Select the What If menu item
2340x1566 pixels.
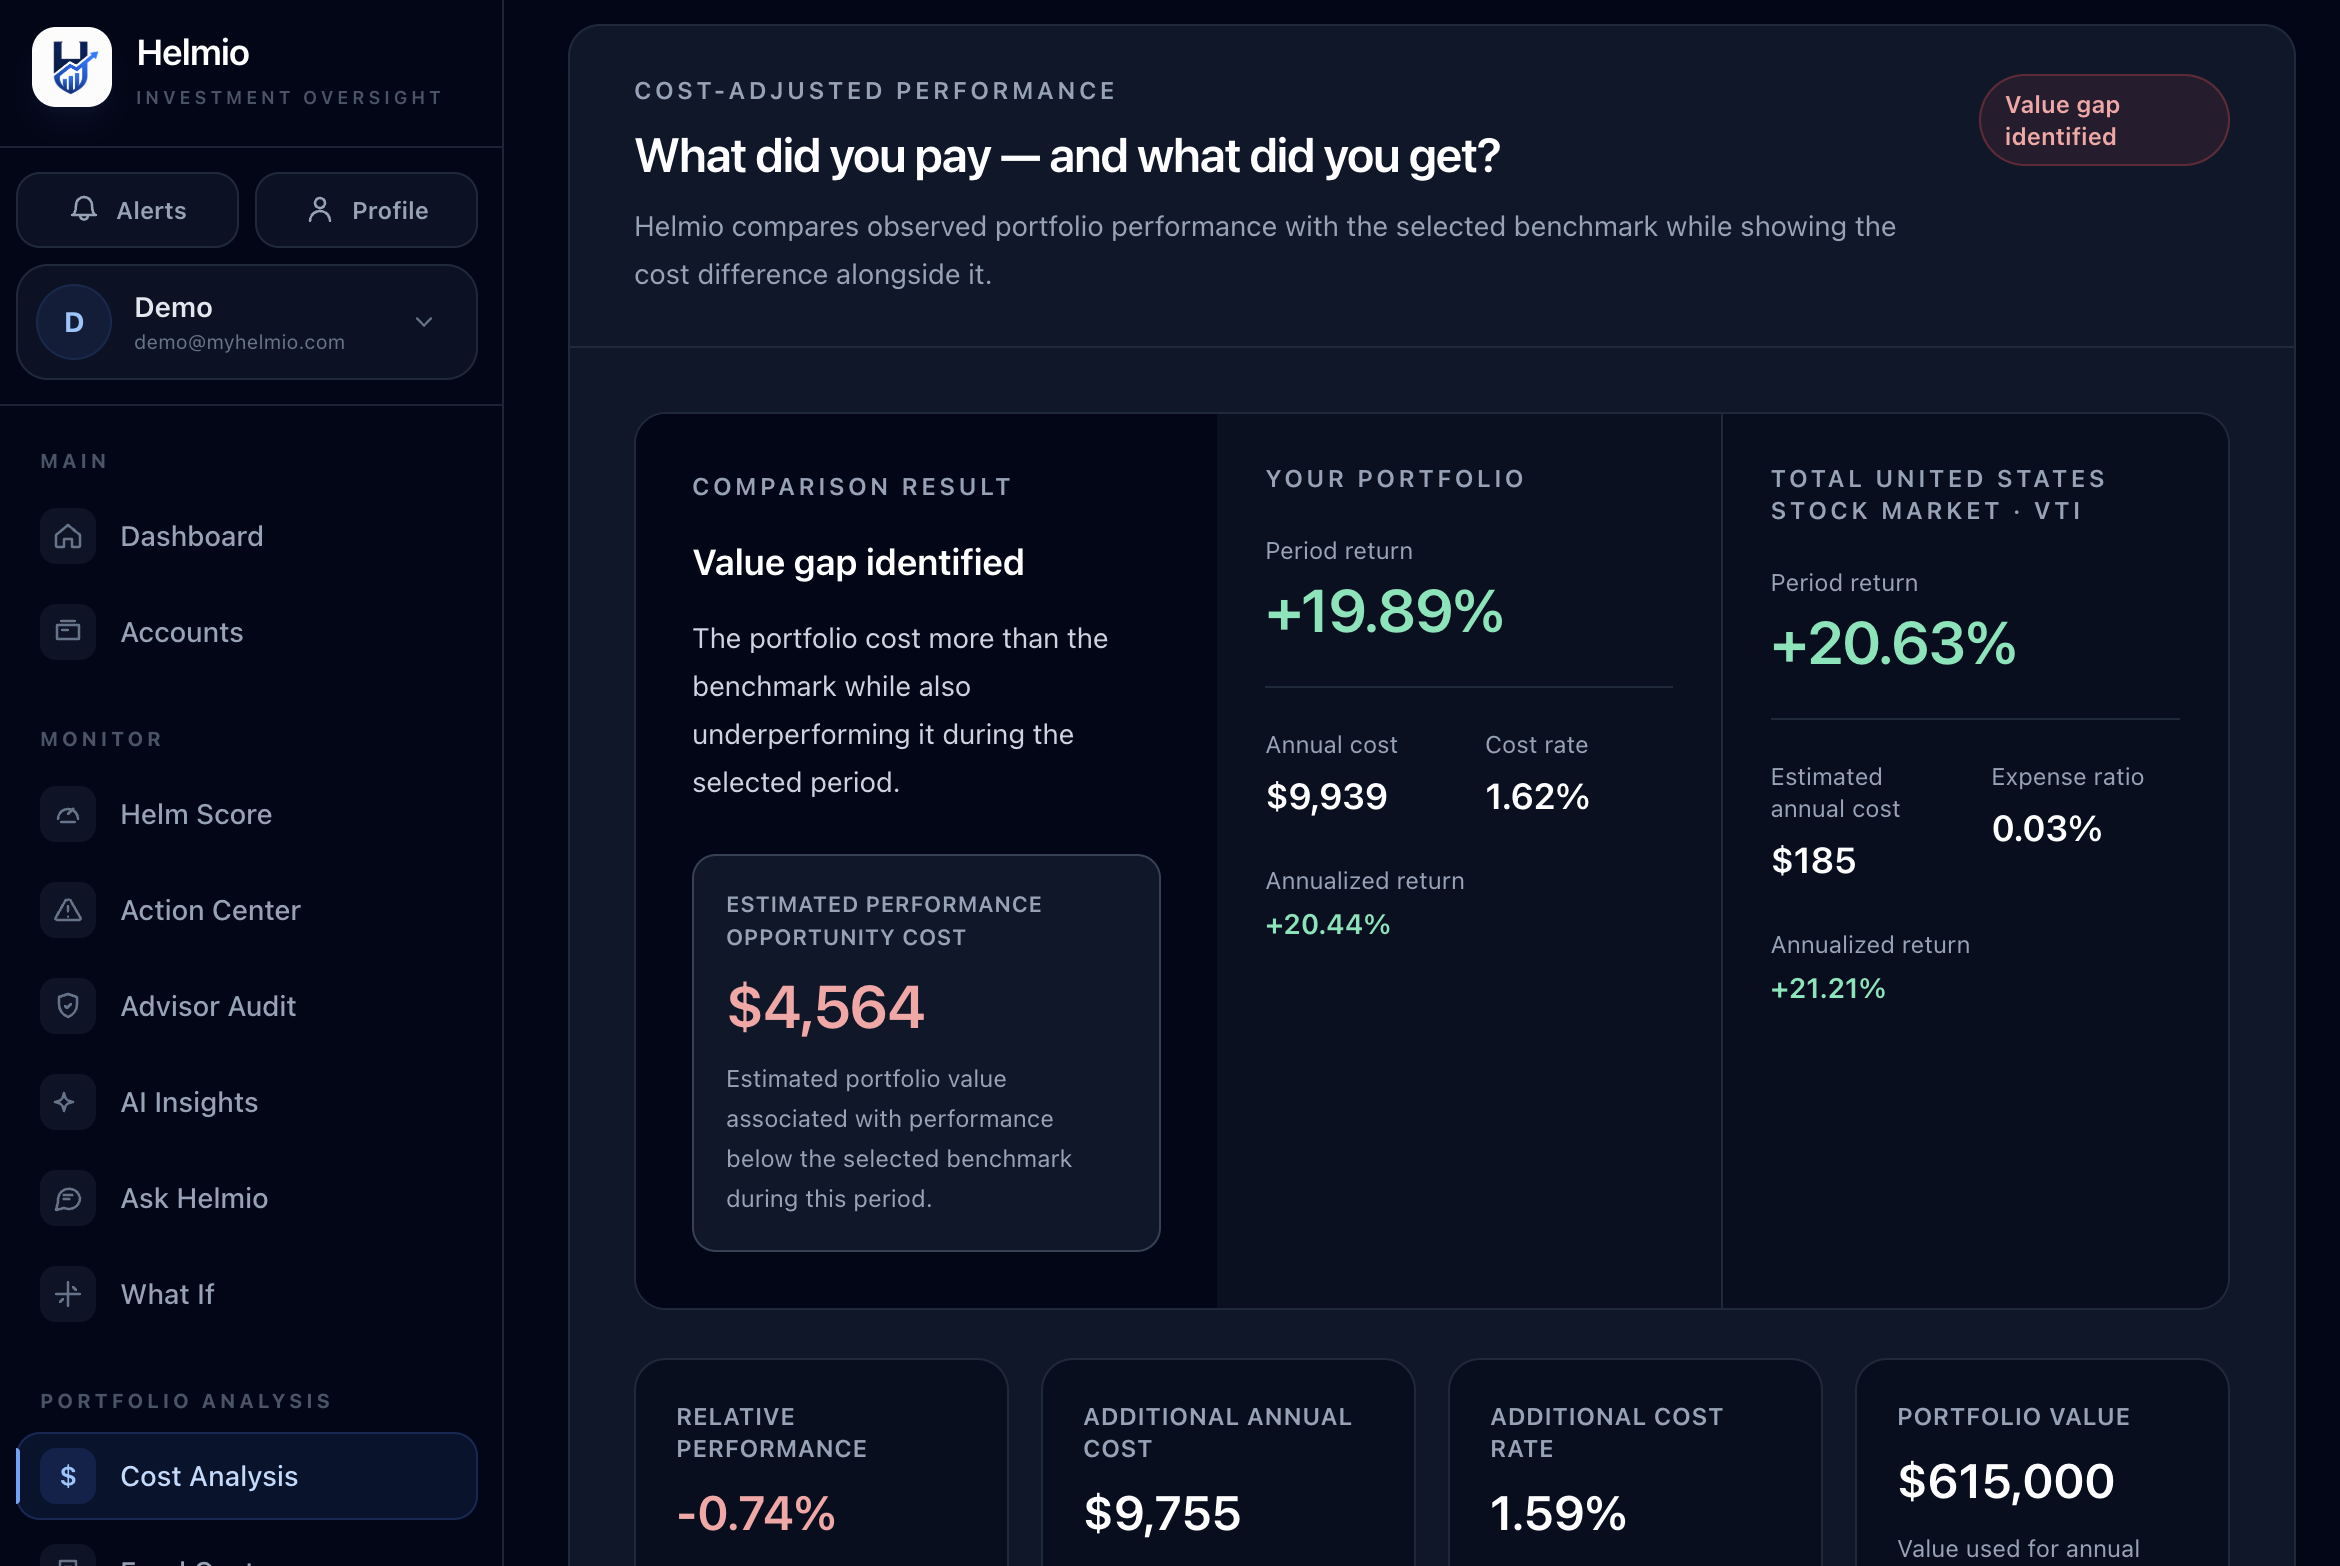coord(247,1294)
